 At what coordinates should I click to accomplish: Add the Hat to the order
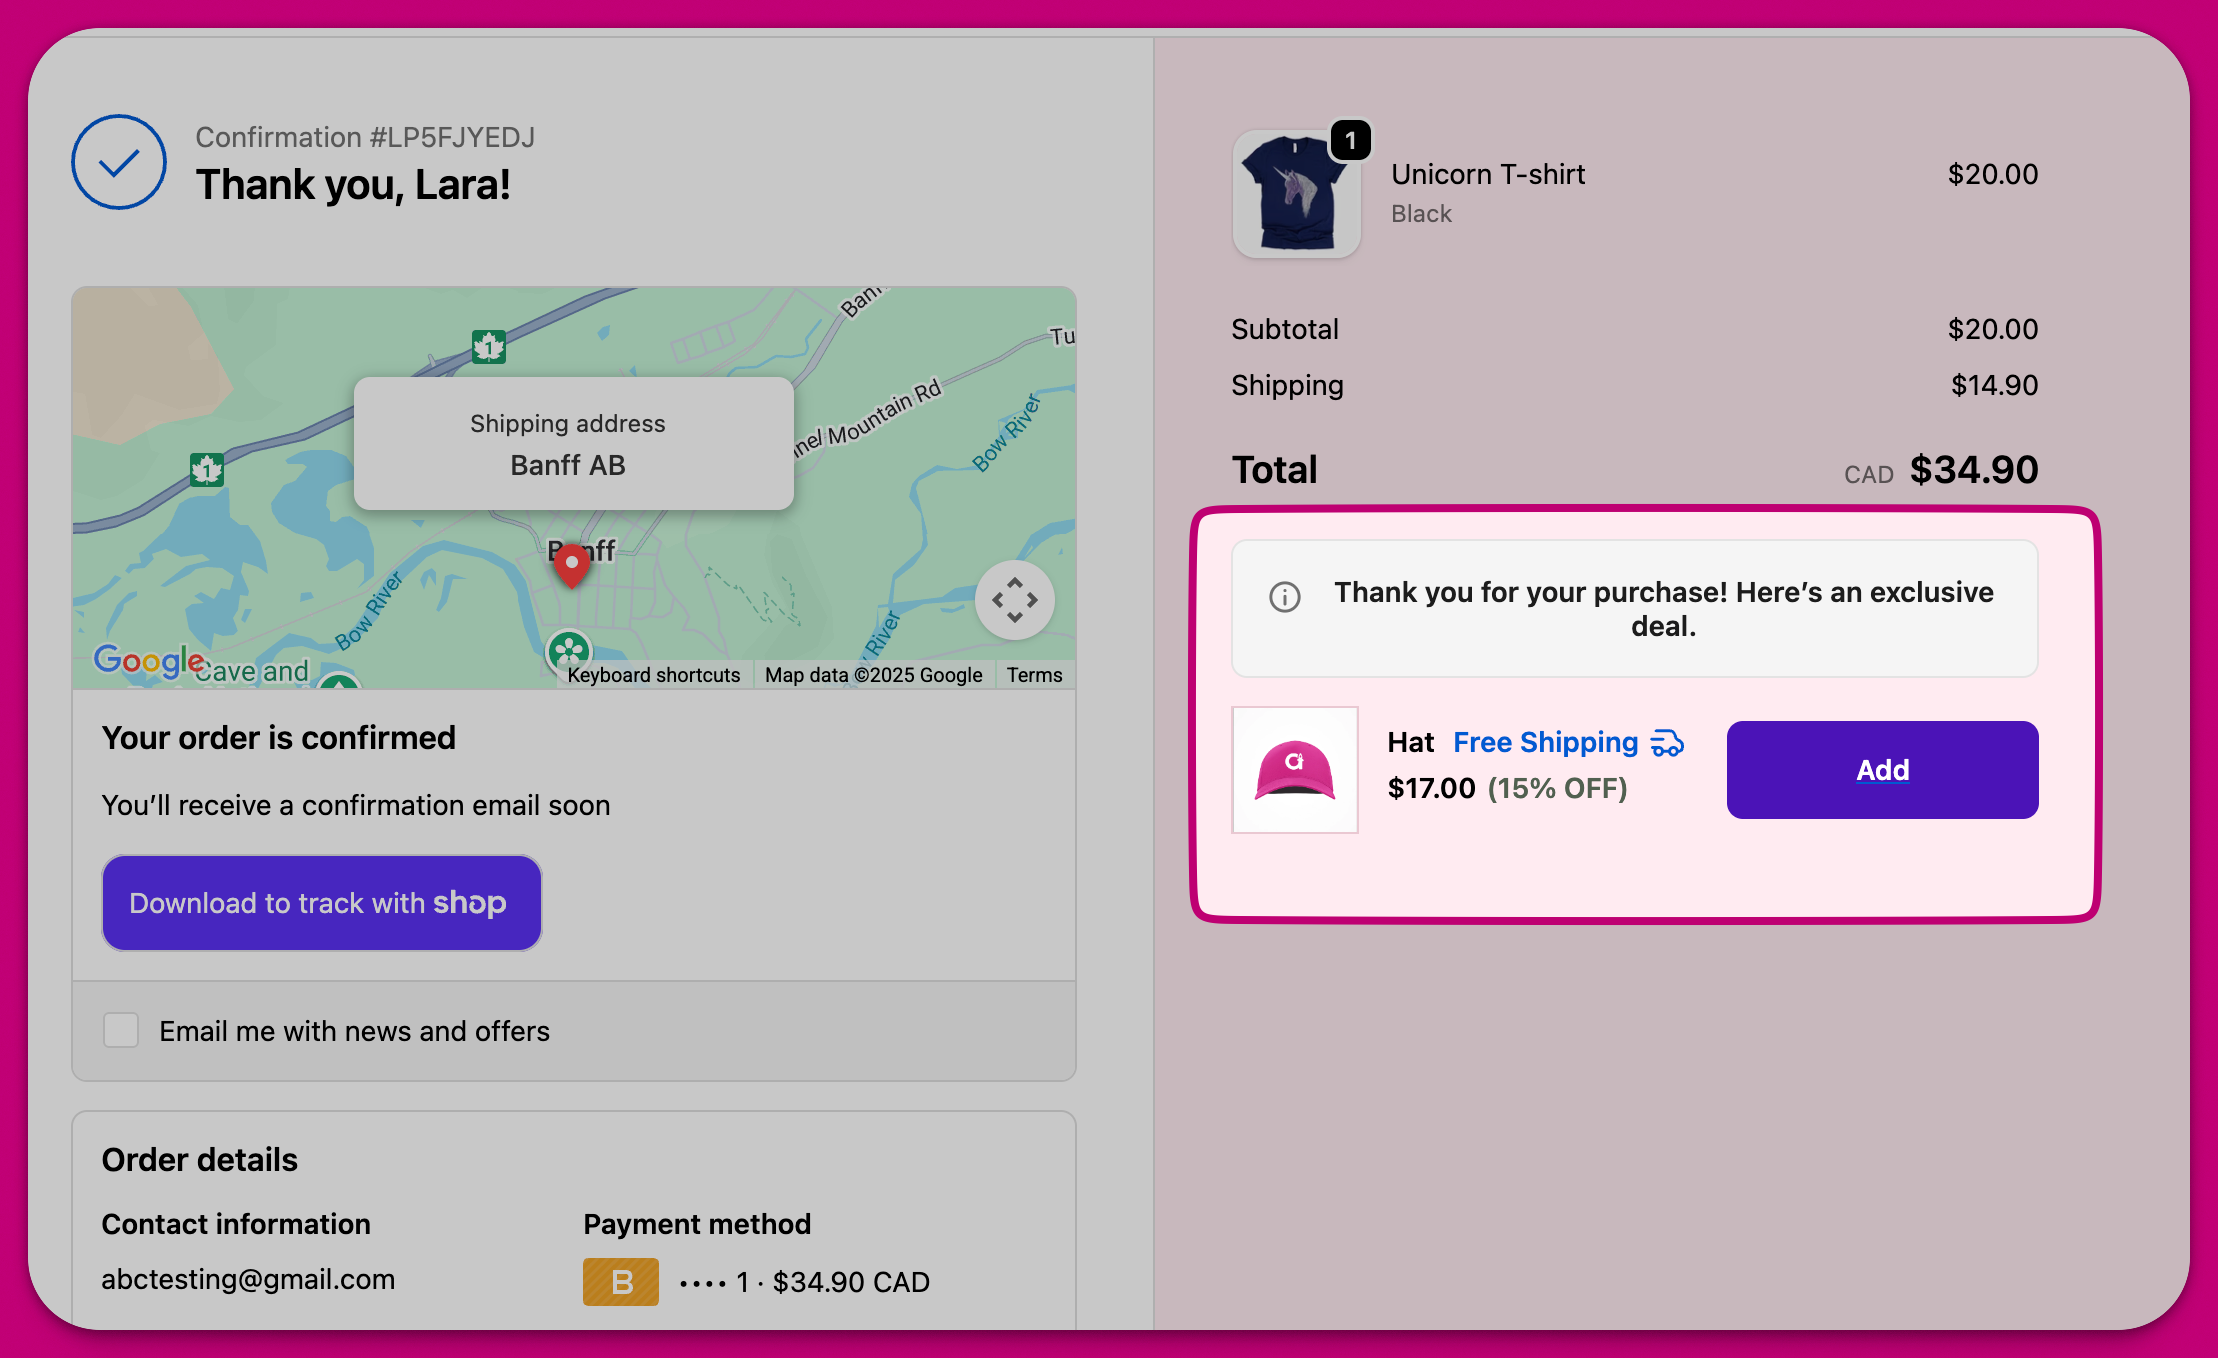1881,770
